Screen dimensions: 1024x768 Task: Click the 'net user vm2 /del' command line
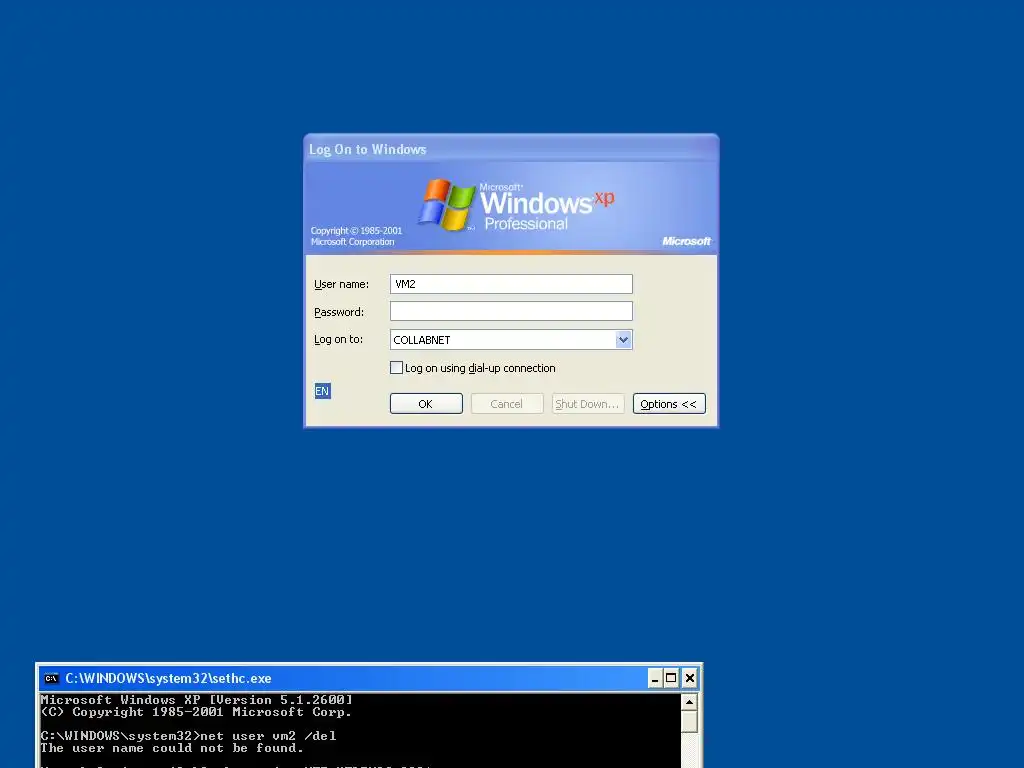pos(188,736)
